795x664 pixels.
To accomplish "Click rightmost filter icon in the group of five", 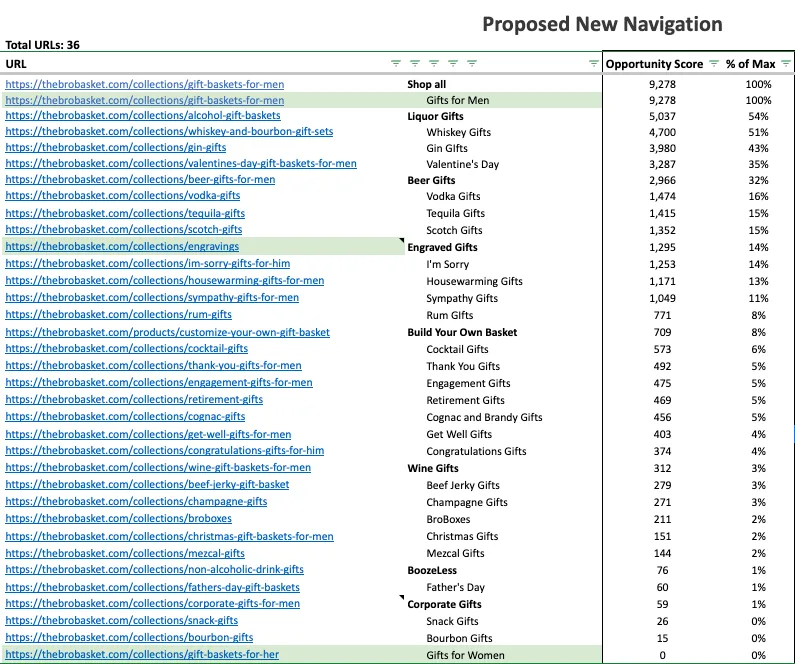I will [x=472, y=63].
